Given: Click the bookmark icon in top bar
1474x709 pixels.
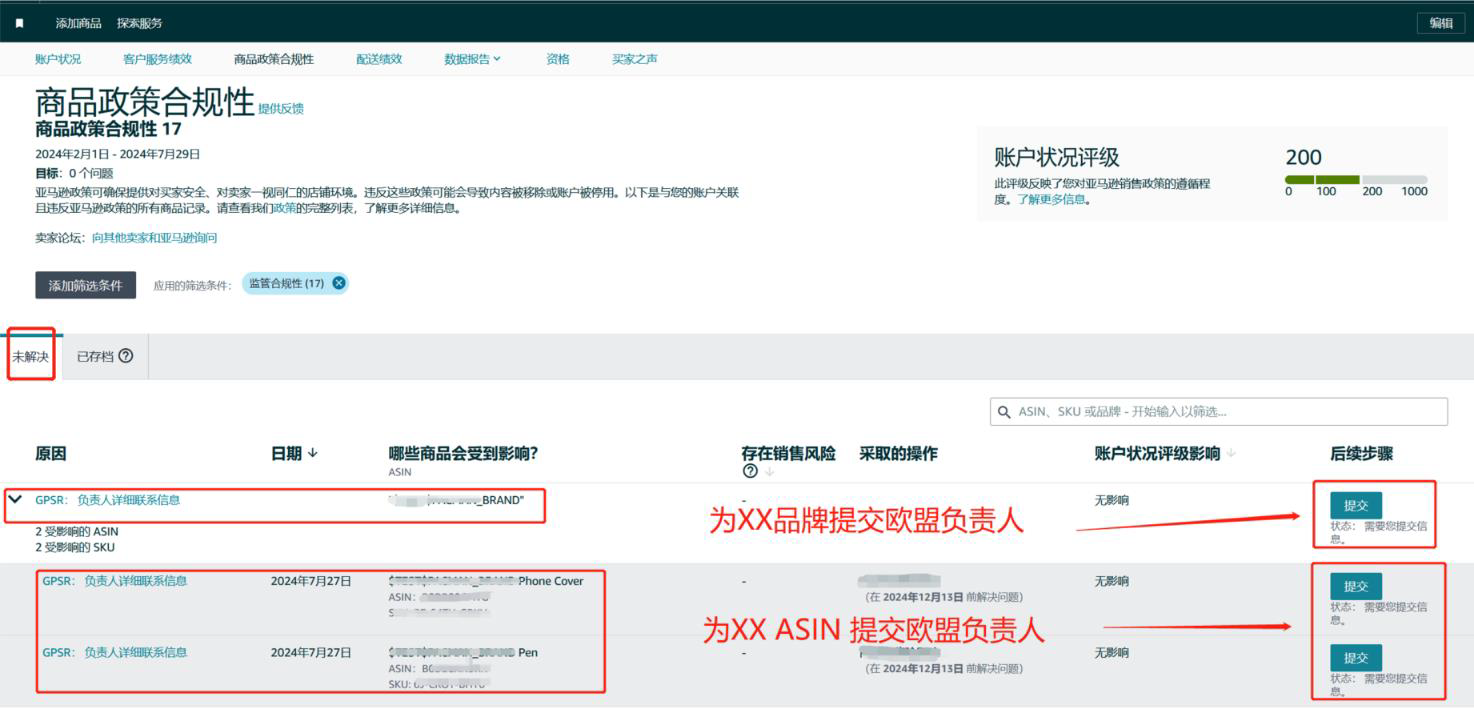Looking at the screenshot, I should tap(20, 23).
